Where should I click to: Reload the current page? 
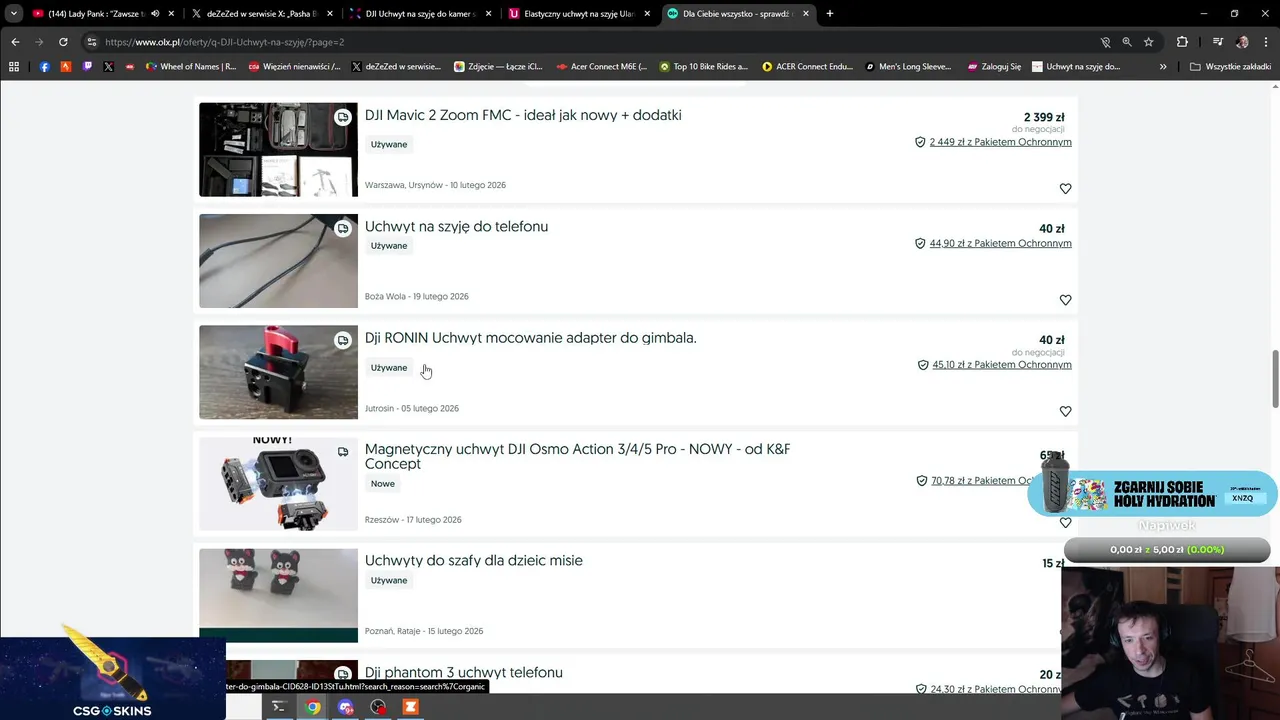click(63, 42)
